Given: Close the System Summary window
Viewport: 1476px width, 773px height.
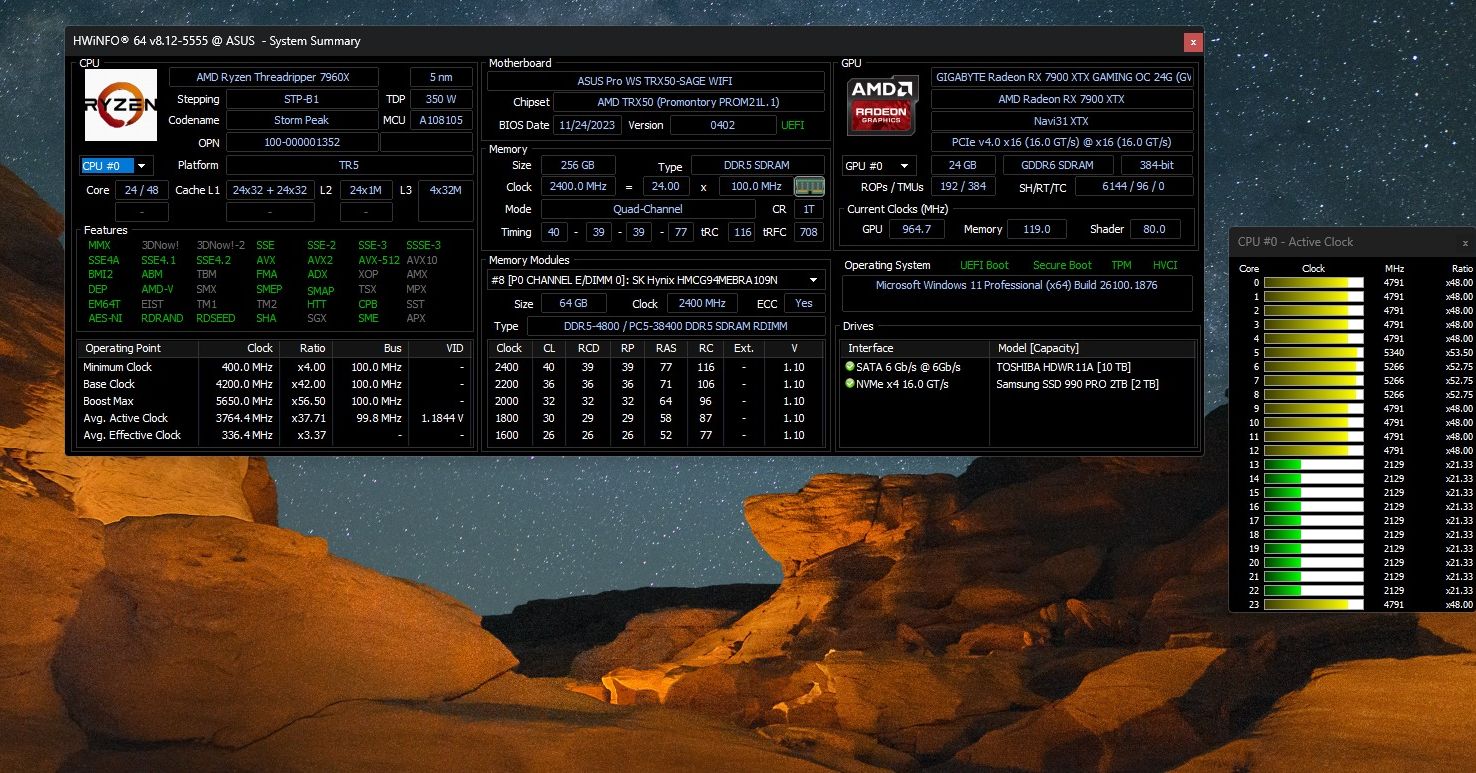Looking at the screenshot, I should [1192, 42].
